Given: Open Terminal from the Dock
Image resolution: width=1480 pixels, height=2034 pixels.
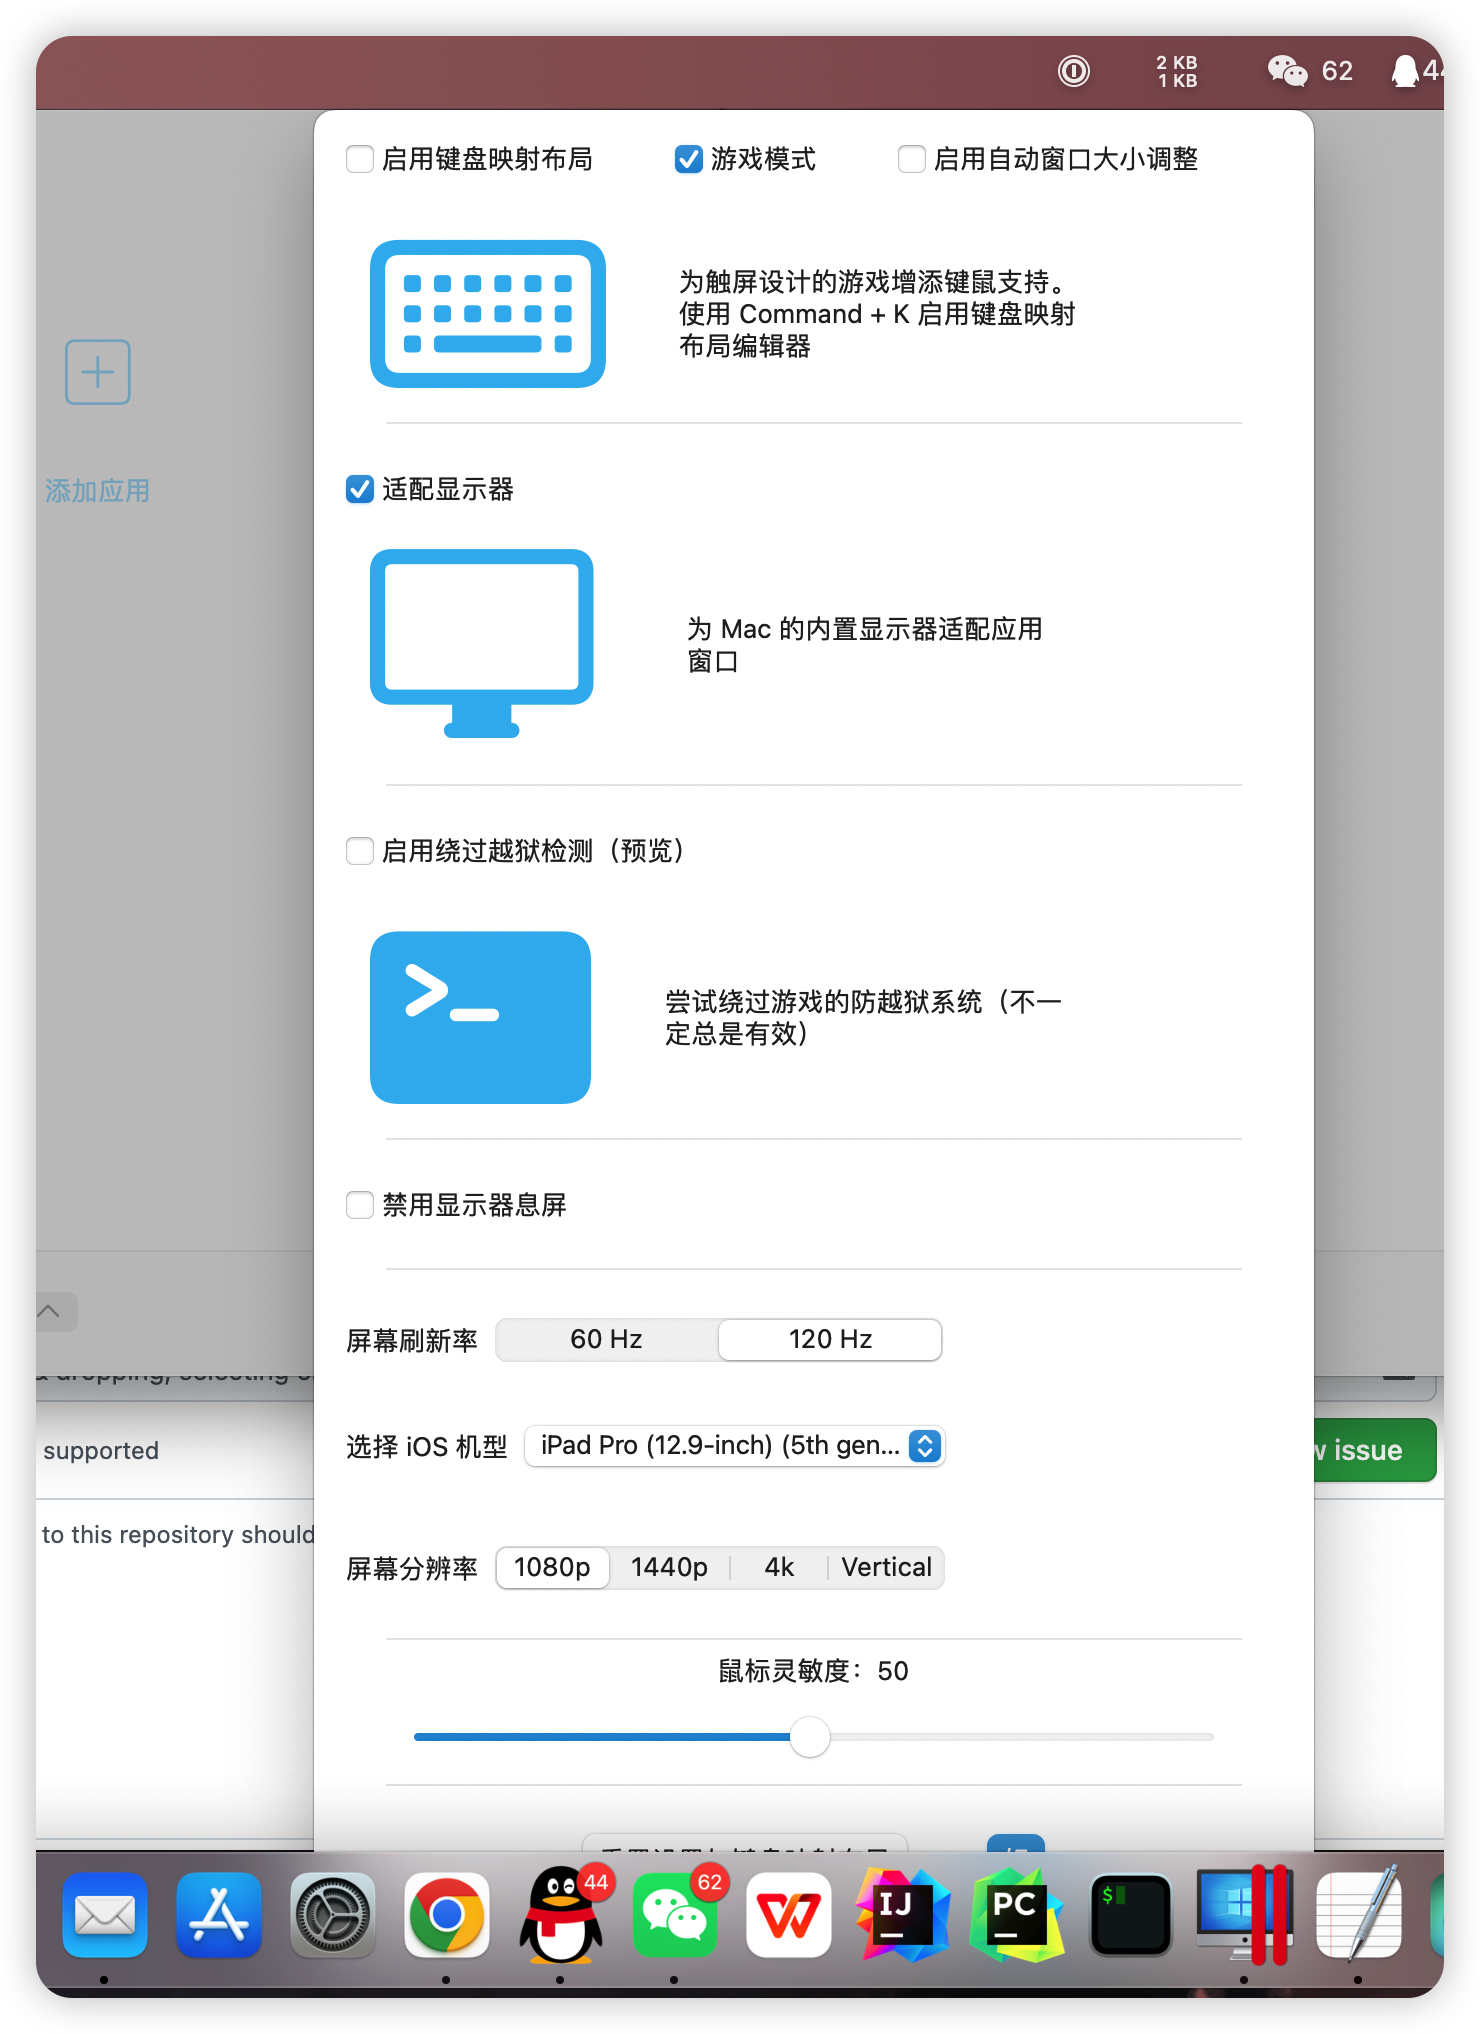Looking at the screenshot, I should tap(1131, 1915).
